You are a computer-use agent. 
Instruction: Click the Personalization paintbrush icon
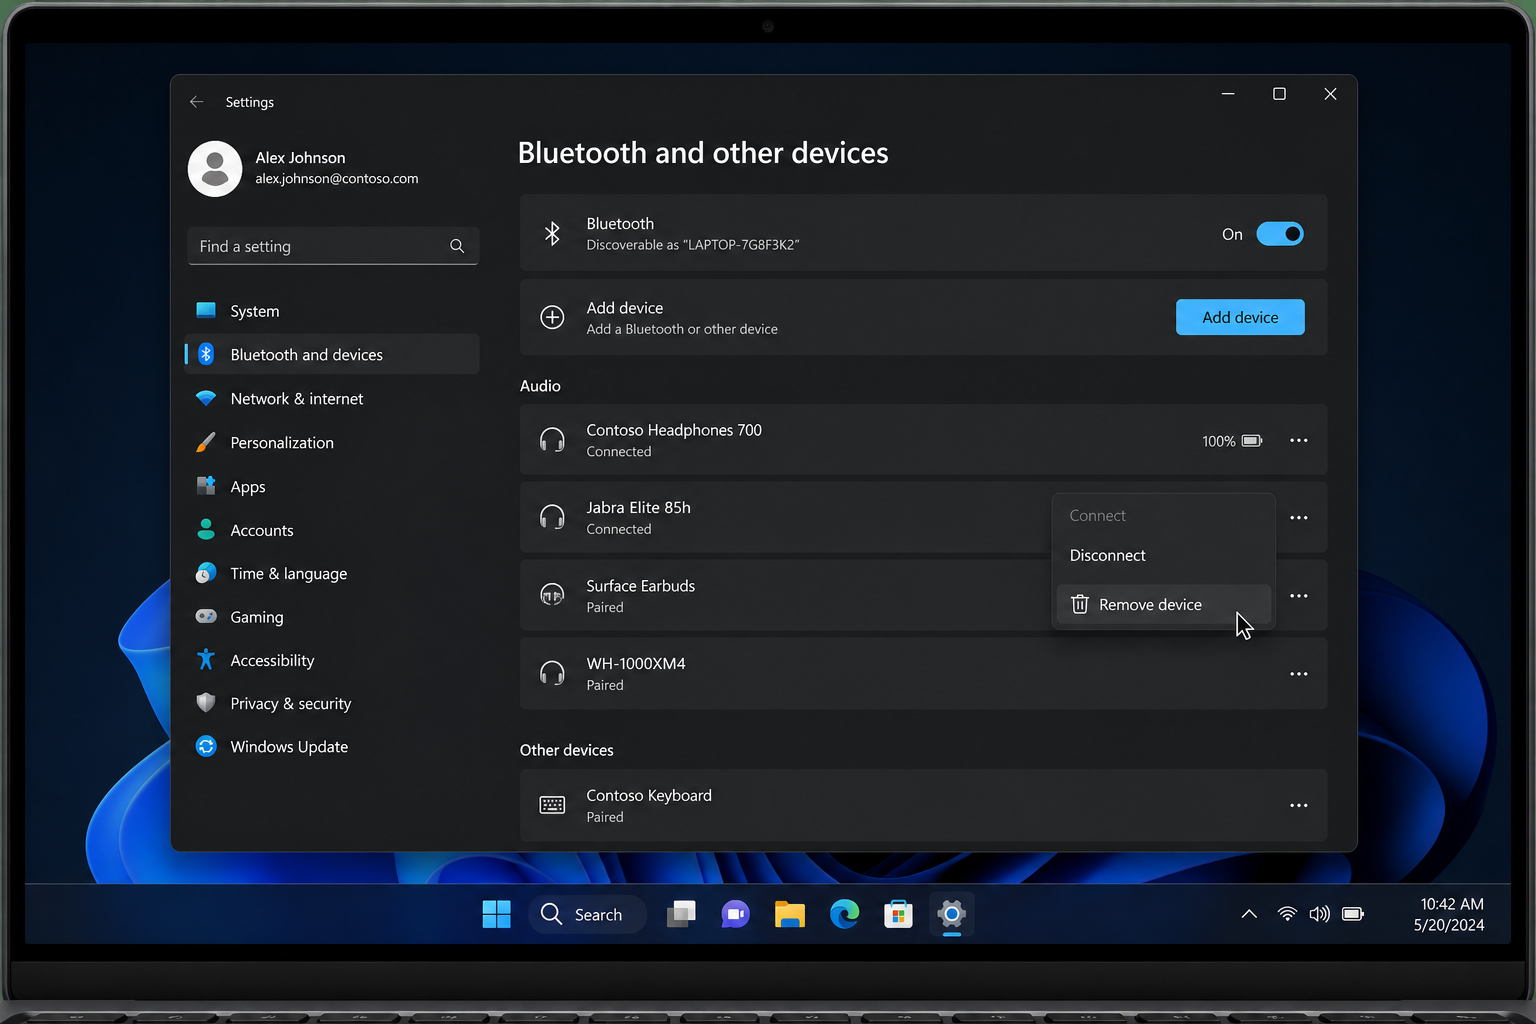[206, 442]
